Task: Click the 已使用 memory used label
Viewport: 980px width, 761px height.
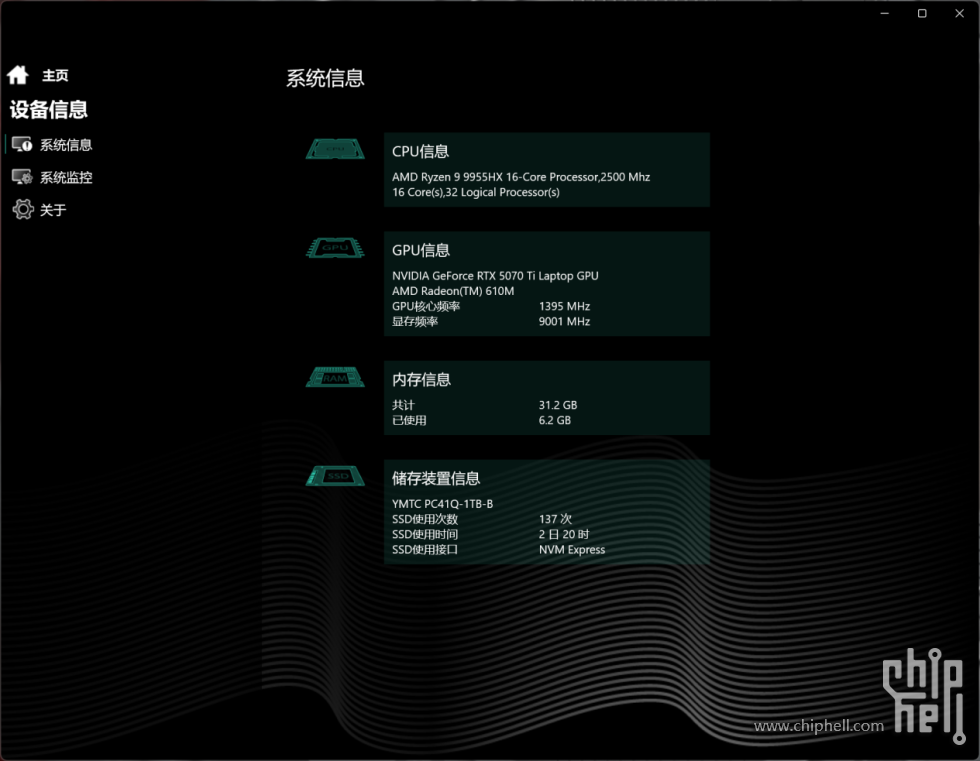Action: [409, 420]
